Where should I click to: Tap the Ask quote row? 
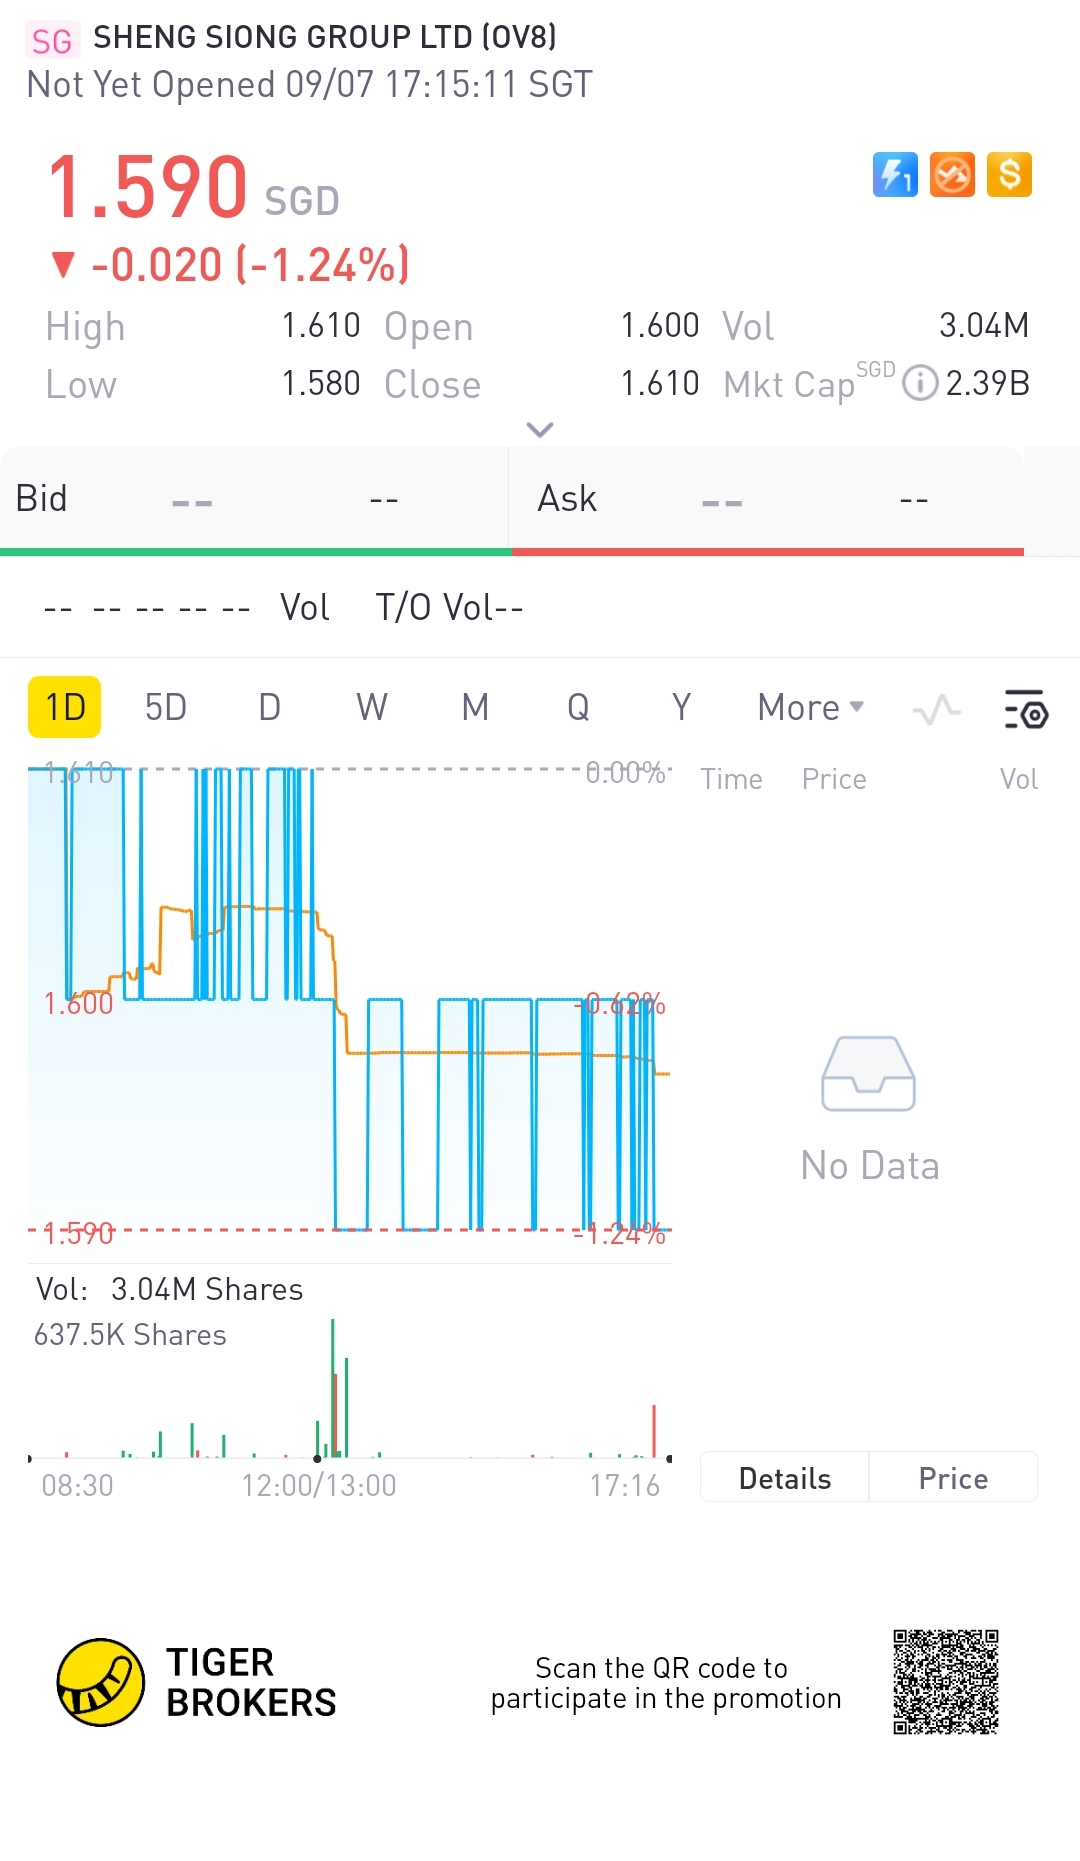coord(767,499)
